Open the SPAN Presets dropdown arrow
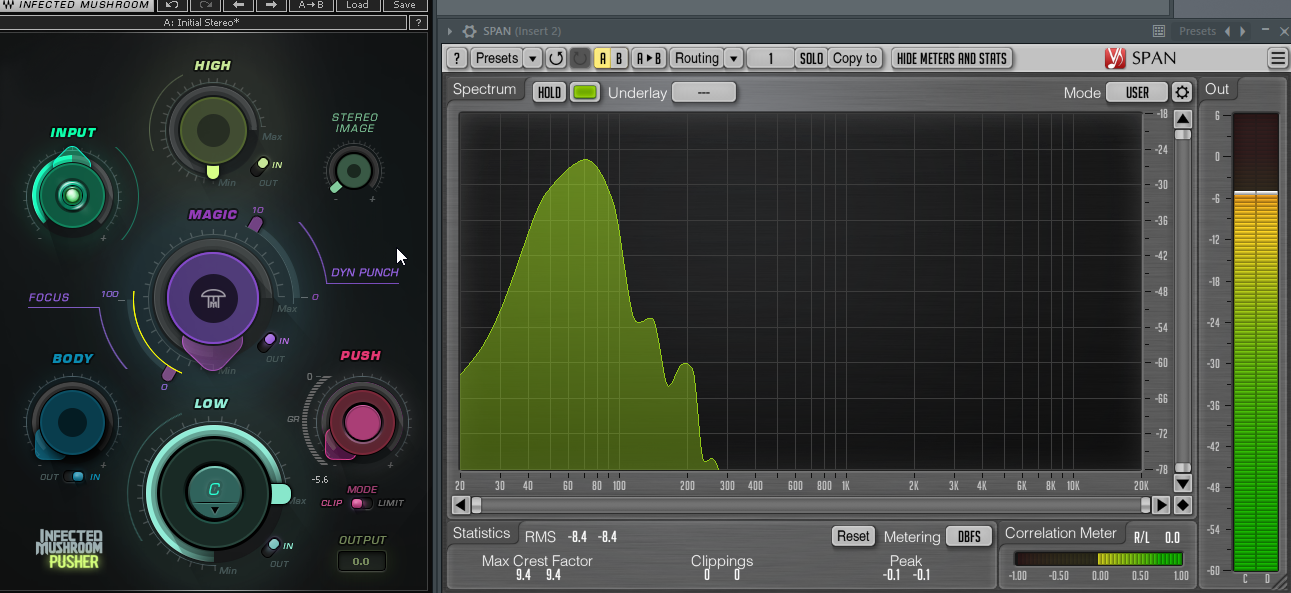The image size is (1291, 593). pos(533,58)
